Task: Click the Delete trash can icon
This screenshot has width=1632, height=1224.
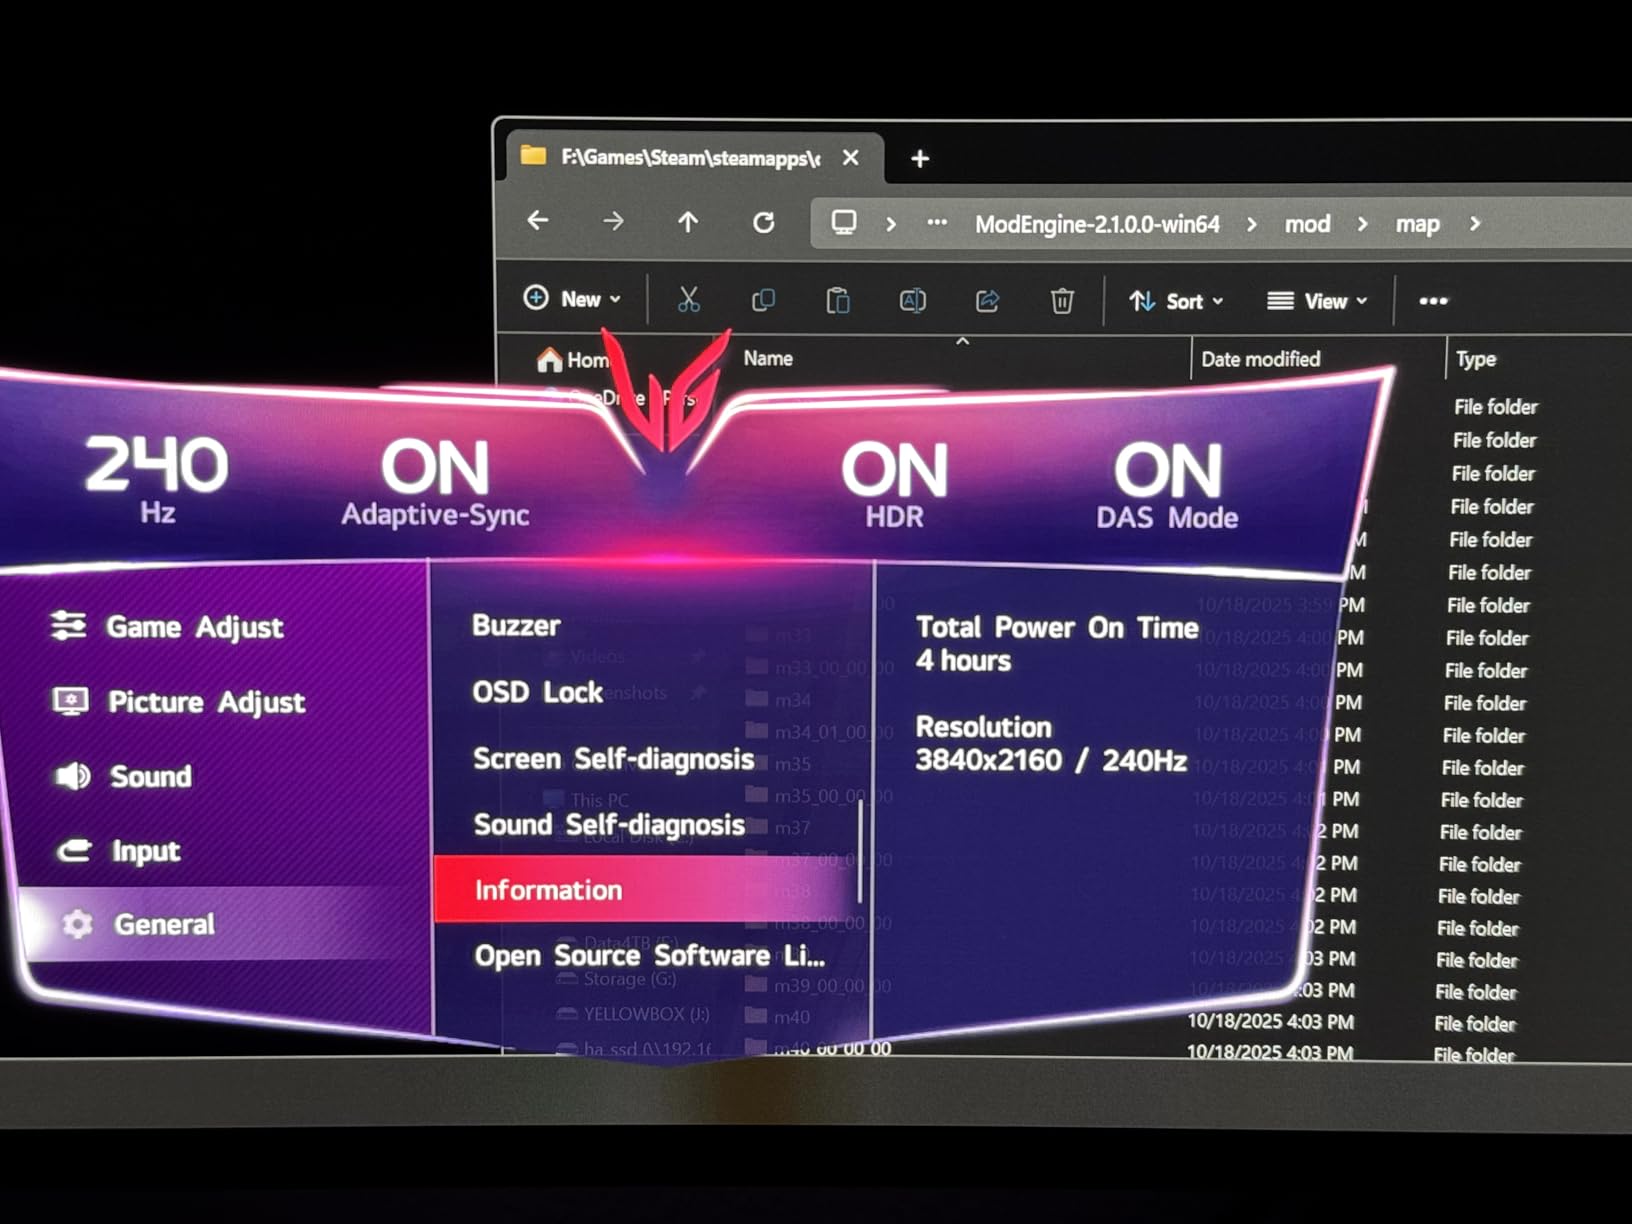Action: click(1062, 300)
